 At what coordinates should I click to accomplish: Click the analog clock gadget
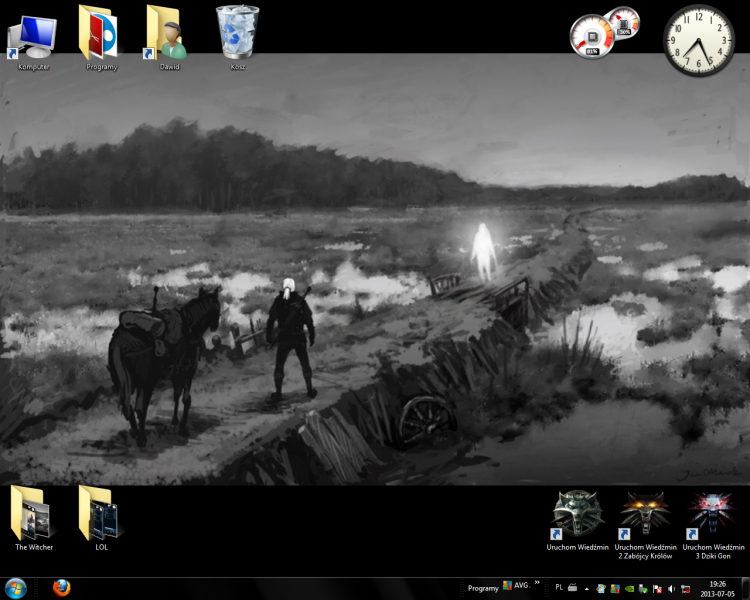pos(698,40)
